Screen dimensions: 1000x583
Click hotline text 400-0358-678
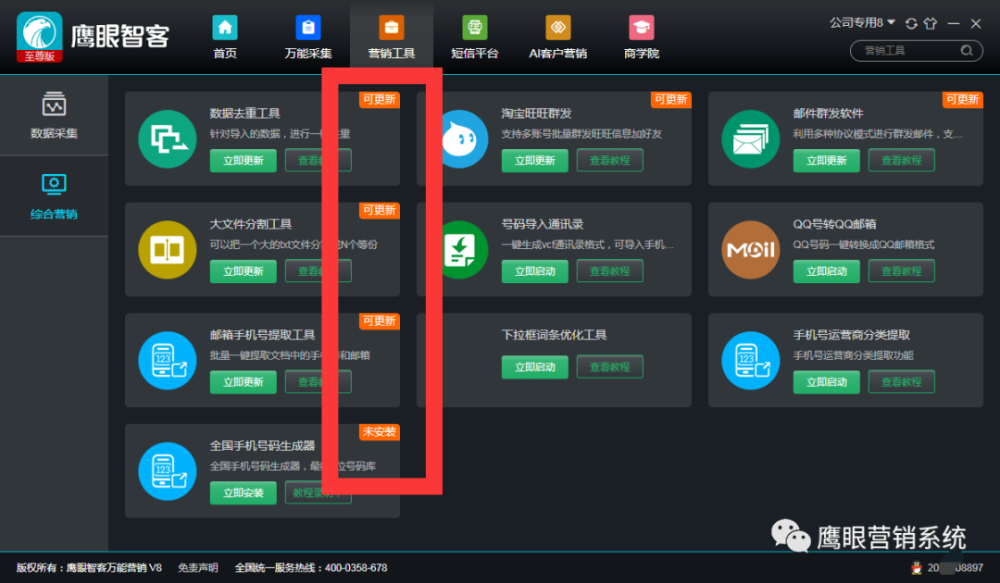point(356,568)
